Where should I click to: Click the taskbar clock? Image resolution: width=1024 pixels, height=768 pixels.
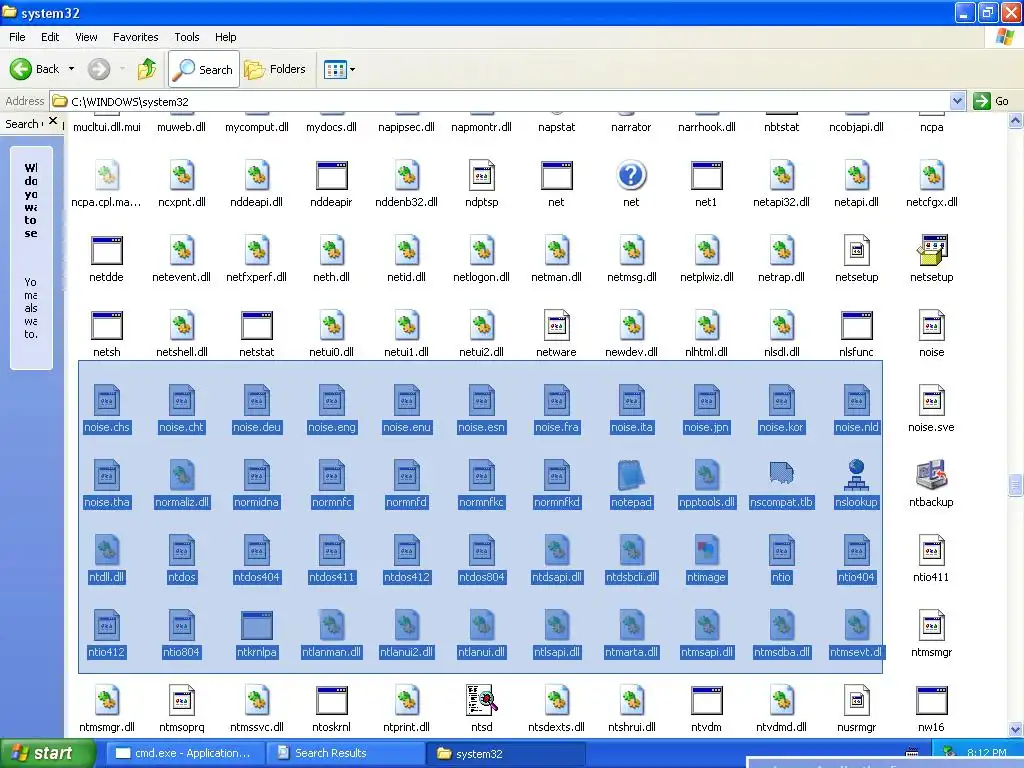coord(986,752)
